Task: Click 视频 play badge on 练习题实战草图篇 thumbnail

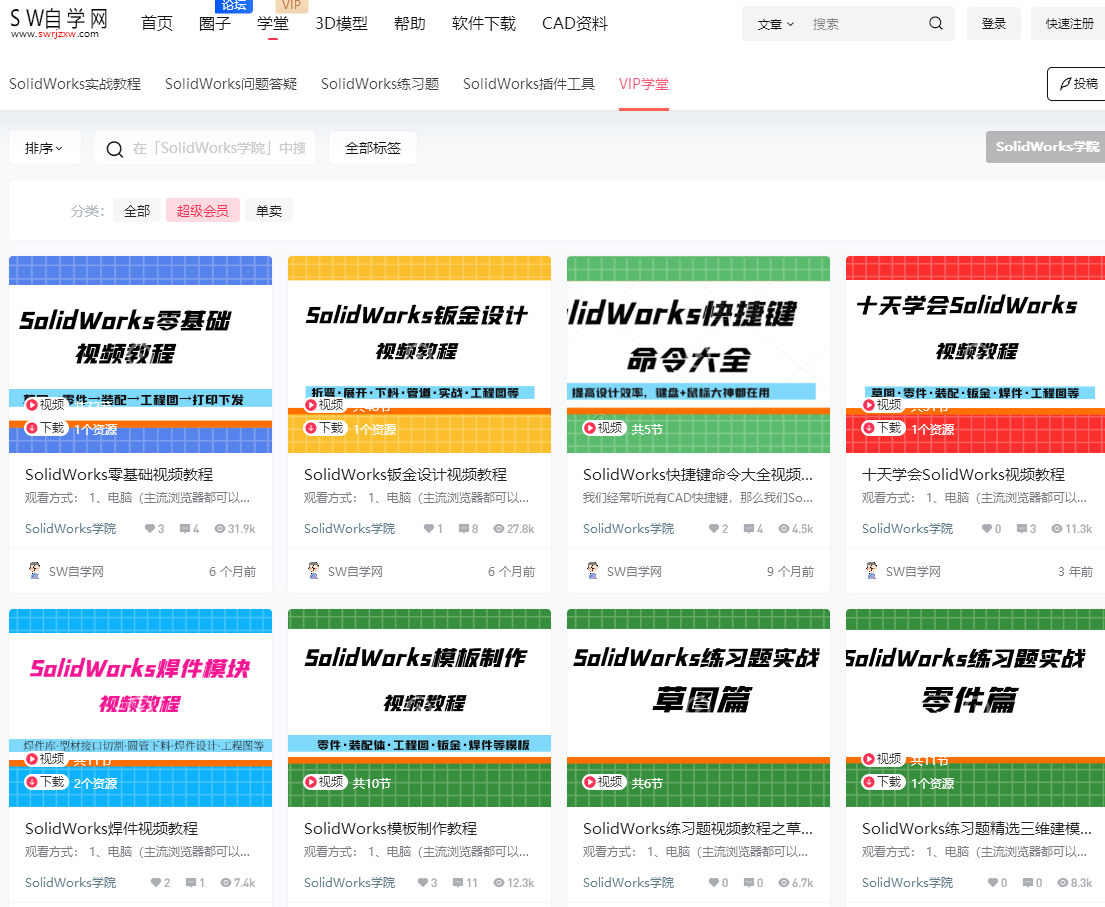Action: click(603, 782)
